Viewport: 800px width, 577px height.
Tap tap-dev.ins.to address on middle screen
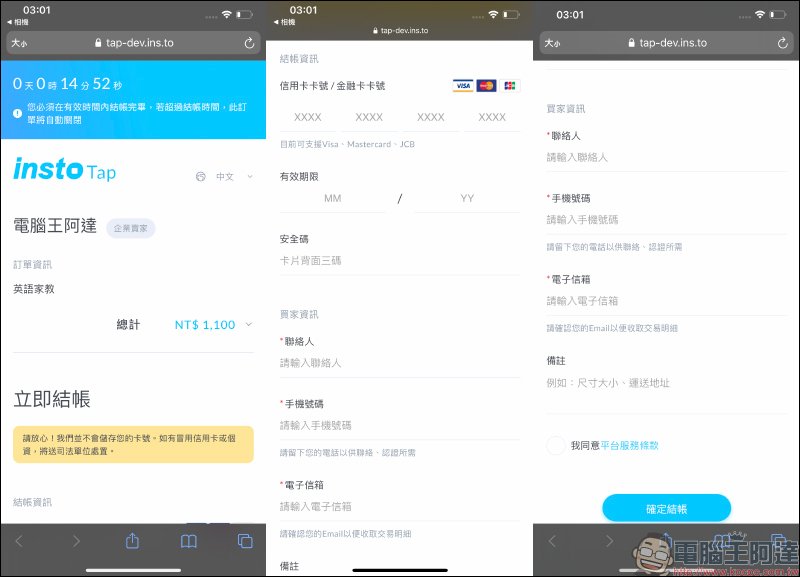pos(404,31)
